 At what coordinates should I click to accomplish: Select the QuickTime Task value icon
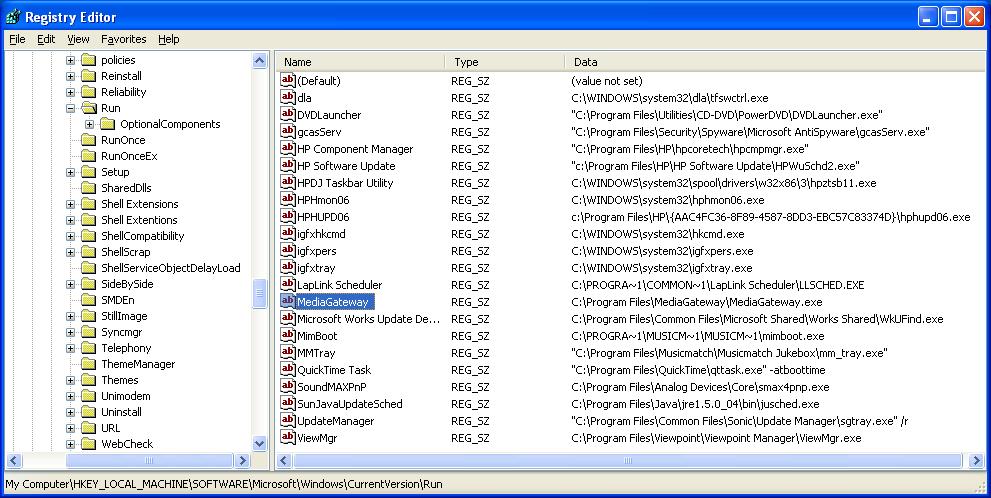pyautogui.click(x=288, y=370)
